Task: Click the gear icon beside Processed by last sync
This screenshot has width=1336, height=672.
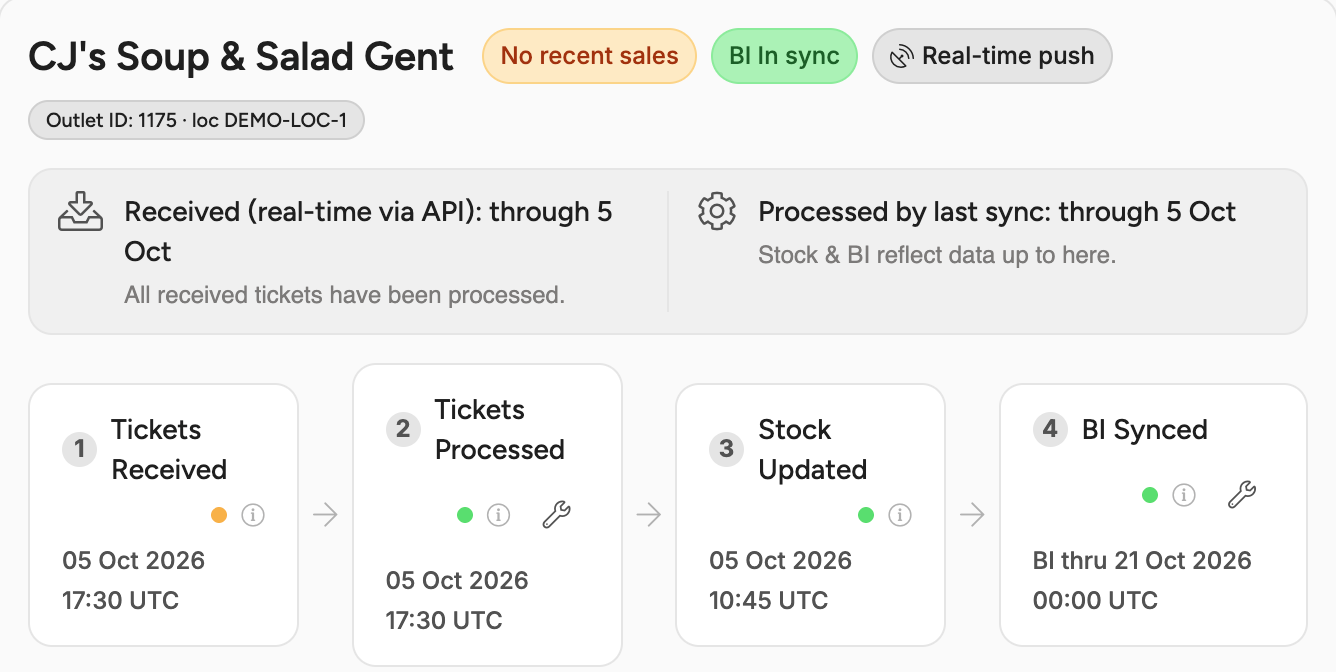Action: point(717,212)
